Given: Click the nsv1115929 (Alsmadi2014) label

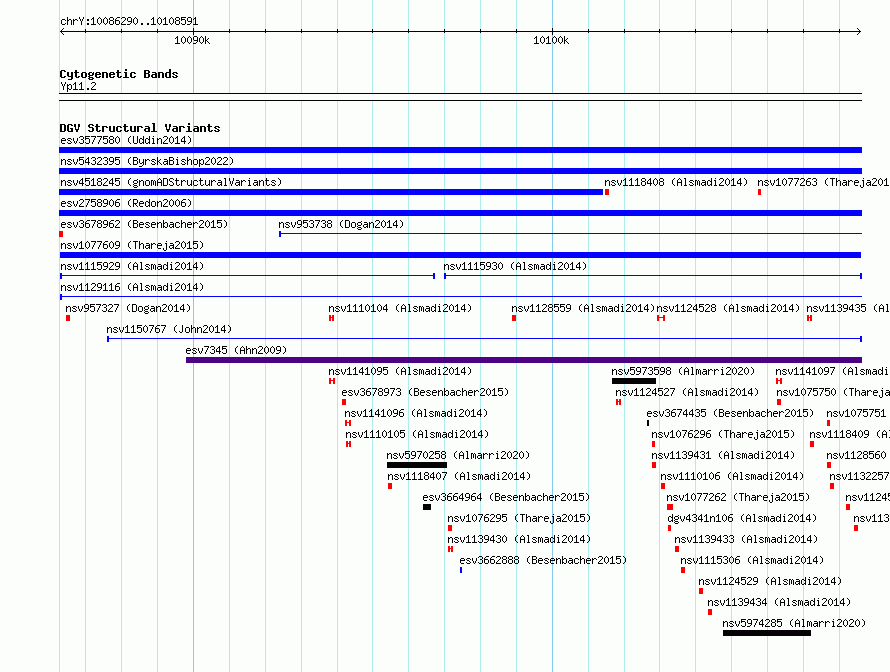Looking at the screenshot, I should pos(132,266).
